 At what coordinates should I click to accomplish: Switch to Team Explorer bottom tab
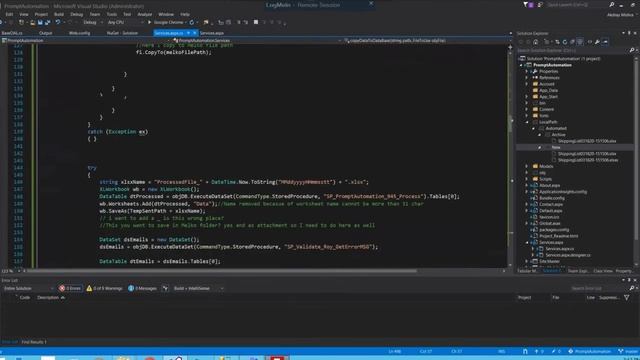[x=578, y=271]
